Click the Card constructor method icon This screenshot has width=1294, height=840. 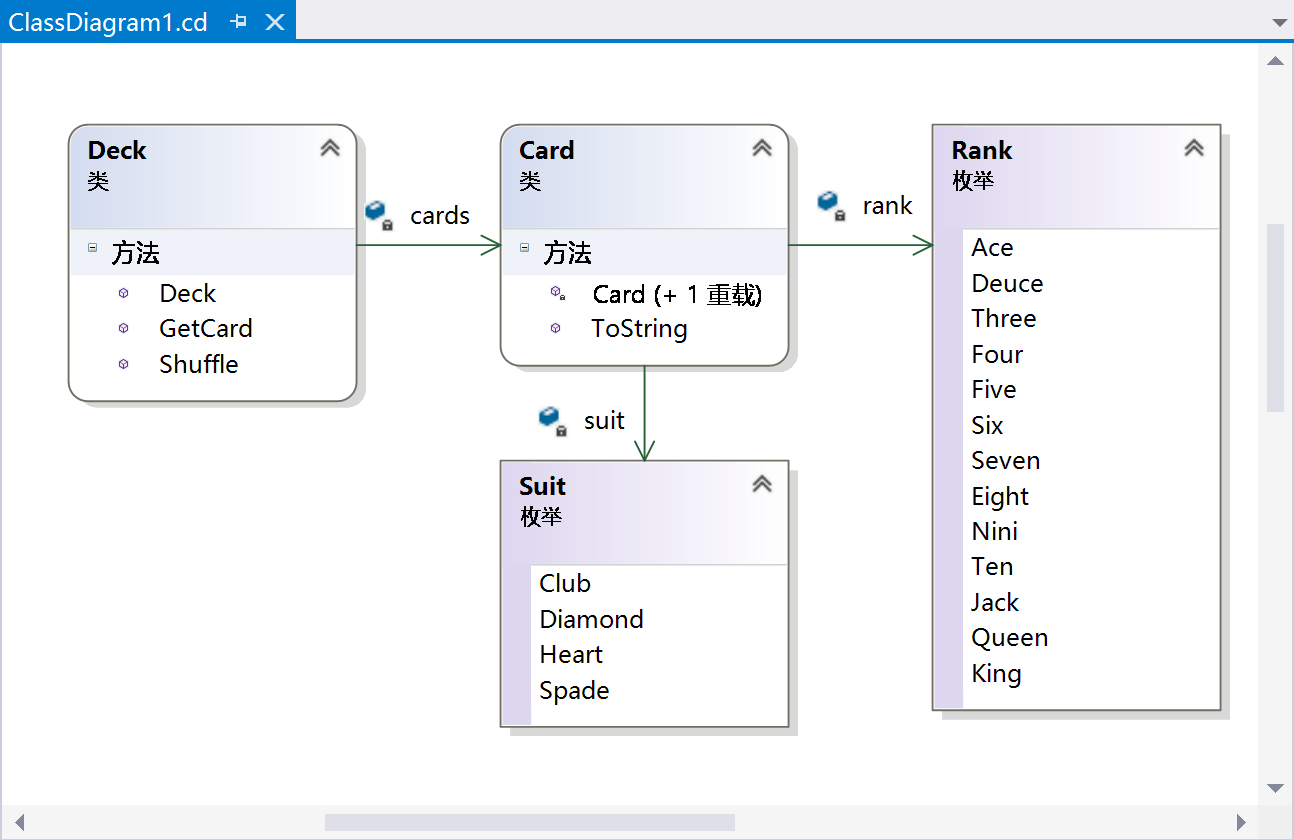(x=557, y=294)
